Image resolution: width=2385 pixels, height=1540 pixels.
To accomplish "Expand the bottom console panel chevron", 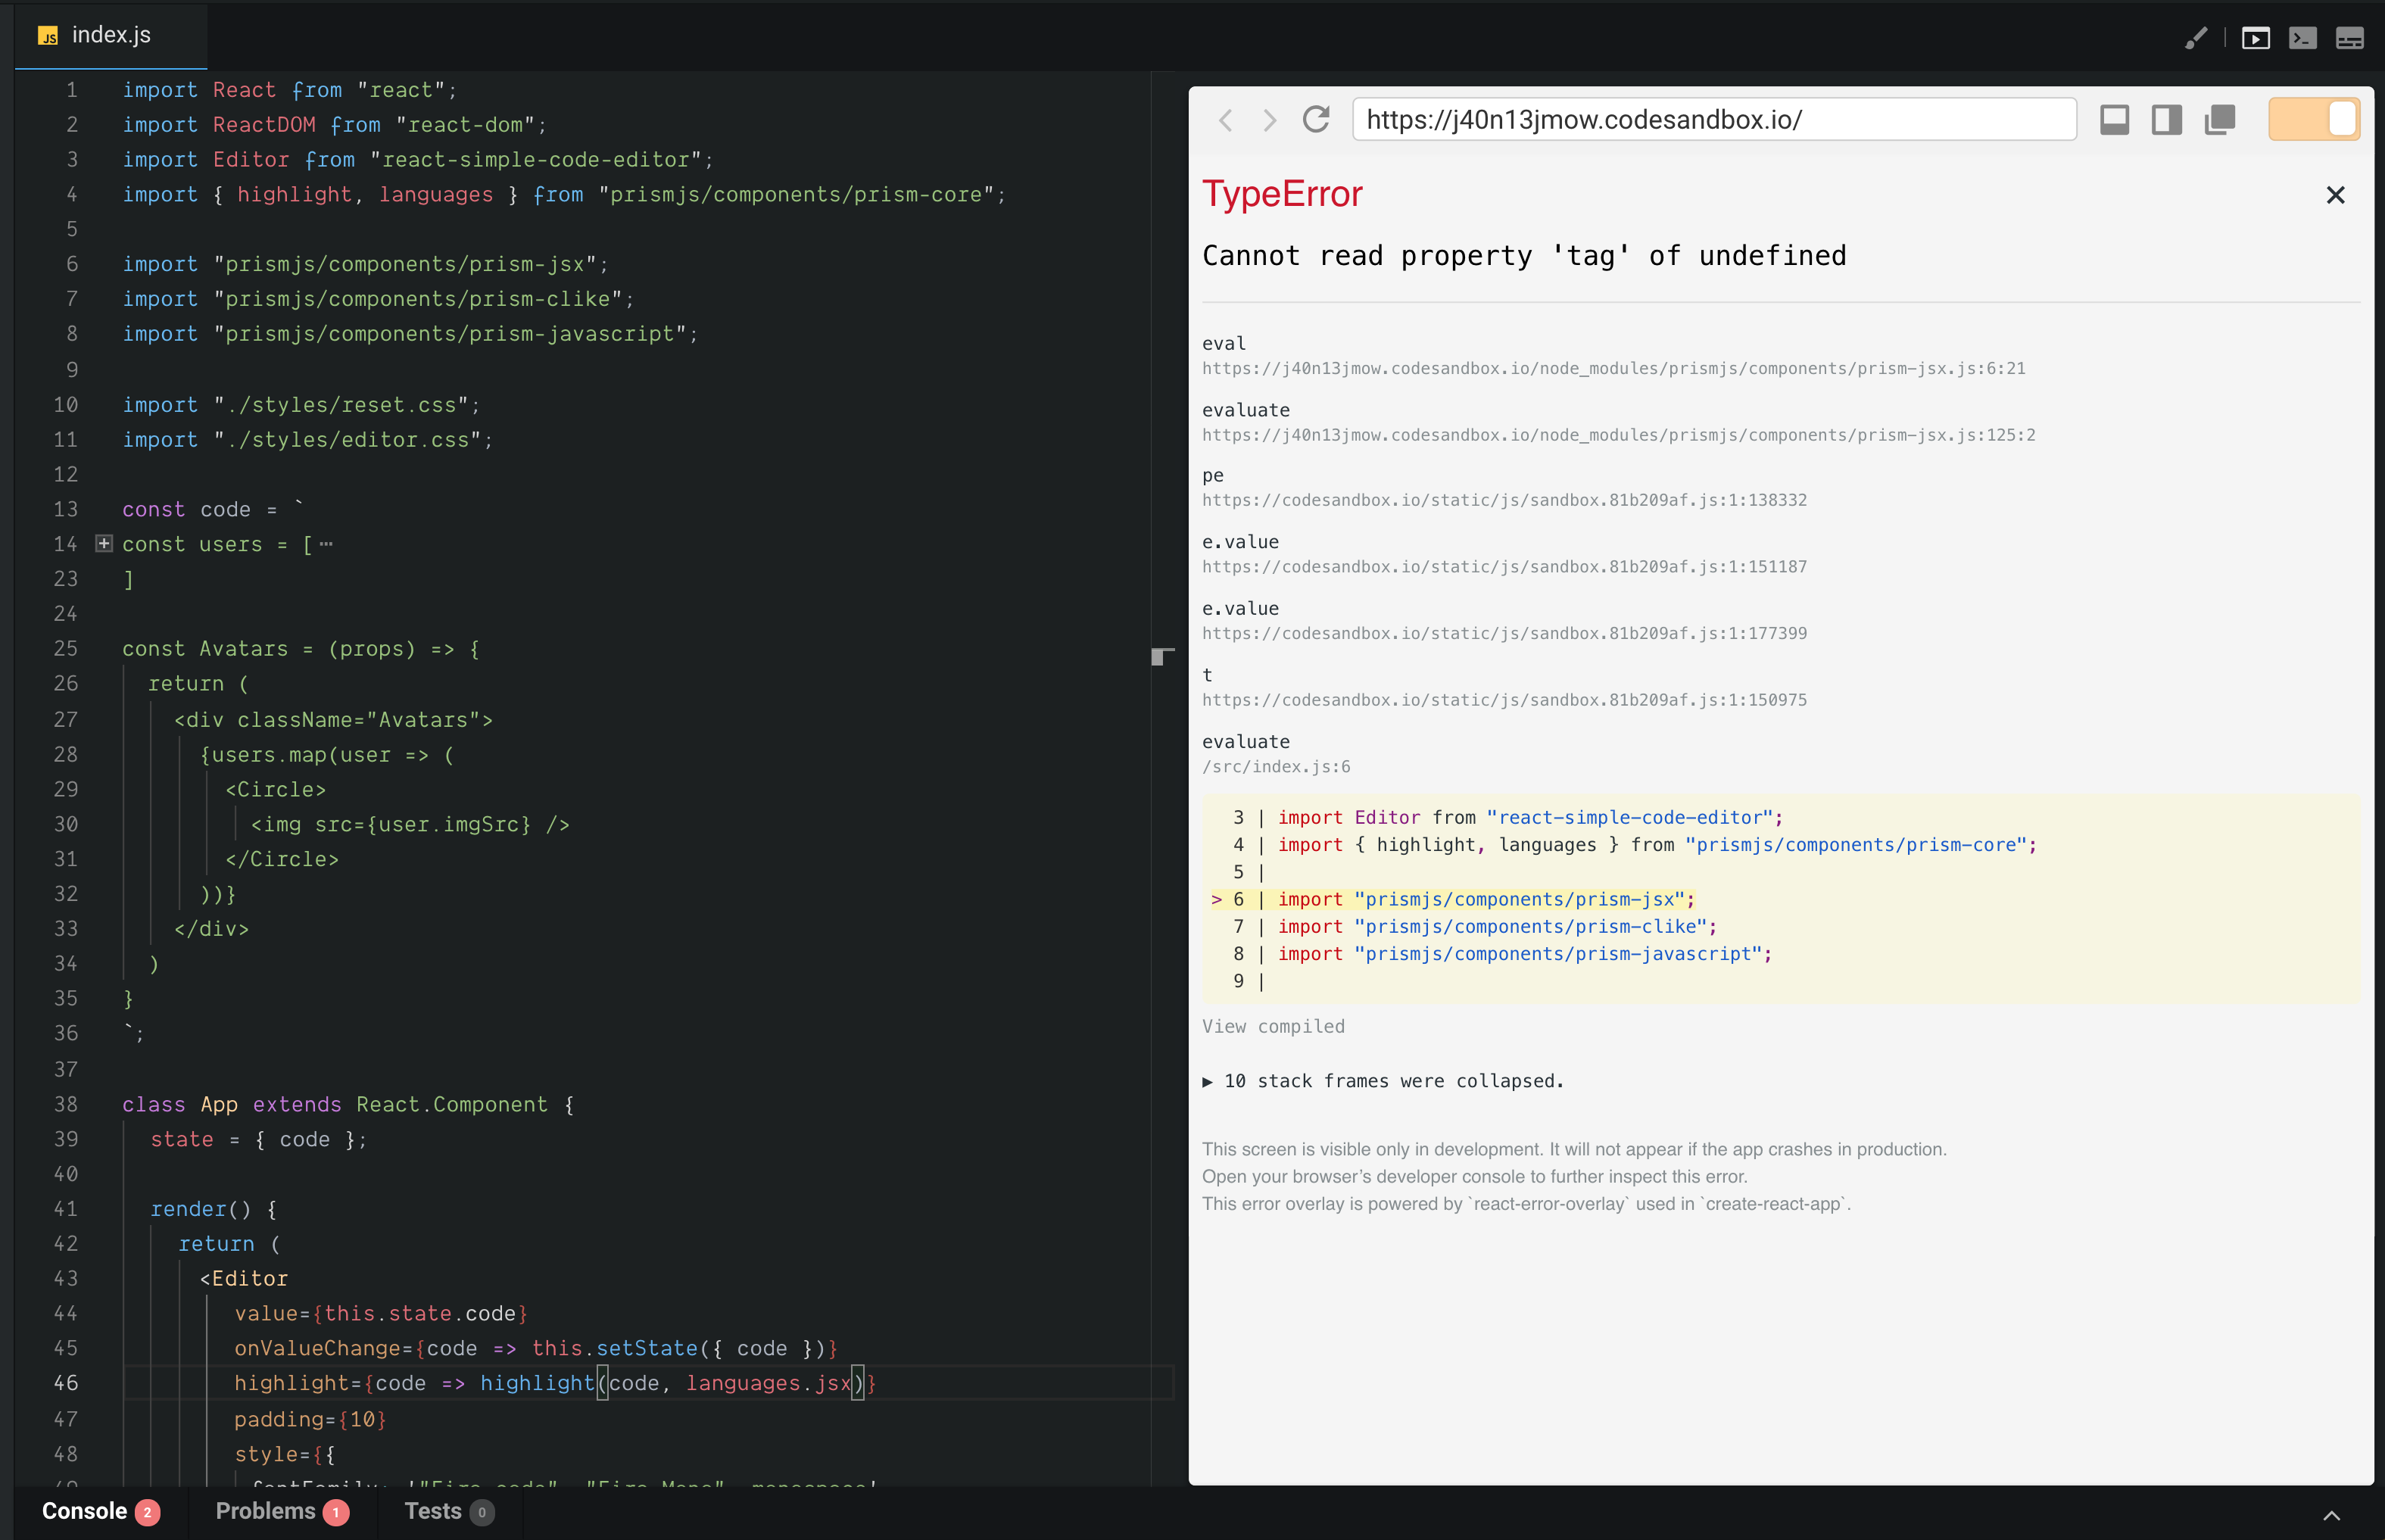I will (x=2331, y=1515).
